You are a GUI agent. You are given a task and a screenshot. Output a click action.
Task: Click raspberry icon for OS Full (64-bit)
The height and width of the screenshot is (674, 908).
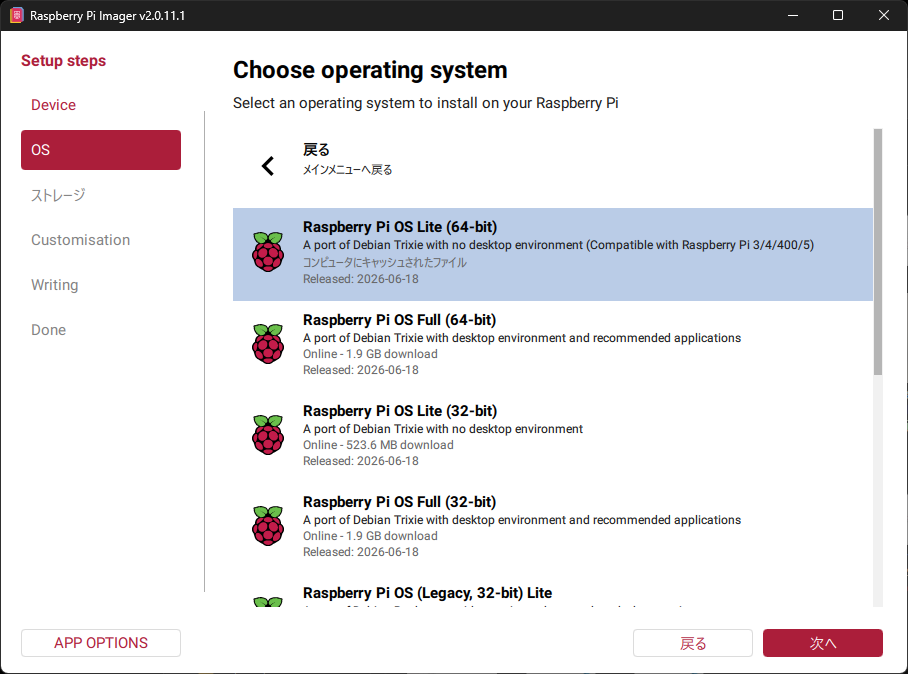[x=268, y=344]
